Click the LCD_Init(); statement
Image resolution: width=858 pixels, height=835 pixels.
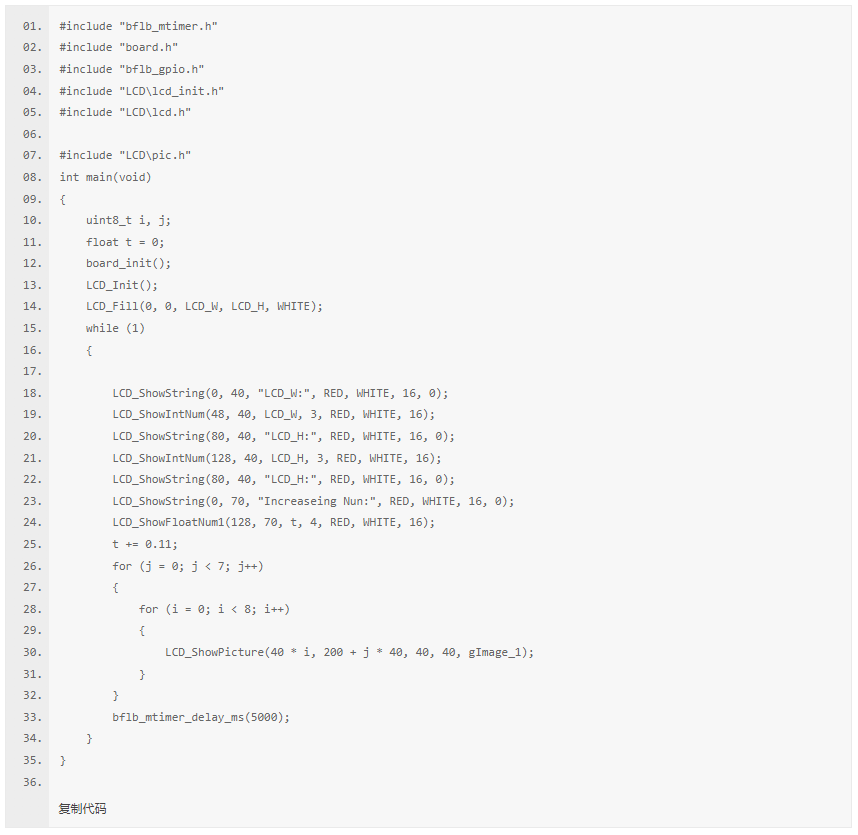point(121,285)
